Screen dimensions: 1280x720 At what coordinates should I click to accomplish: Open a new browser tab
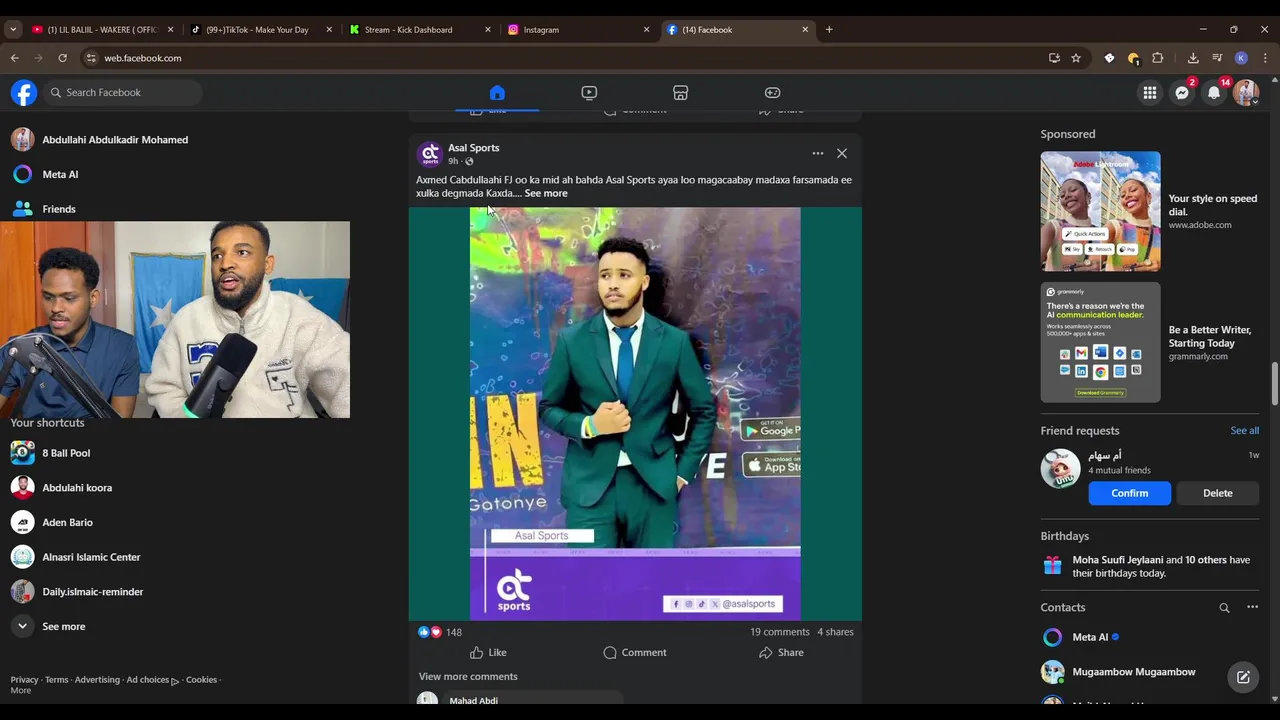coord(829,30)
